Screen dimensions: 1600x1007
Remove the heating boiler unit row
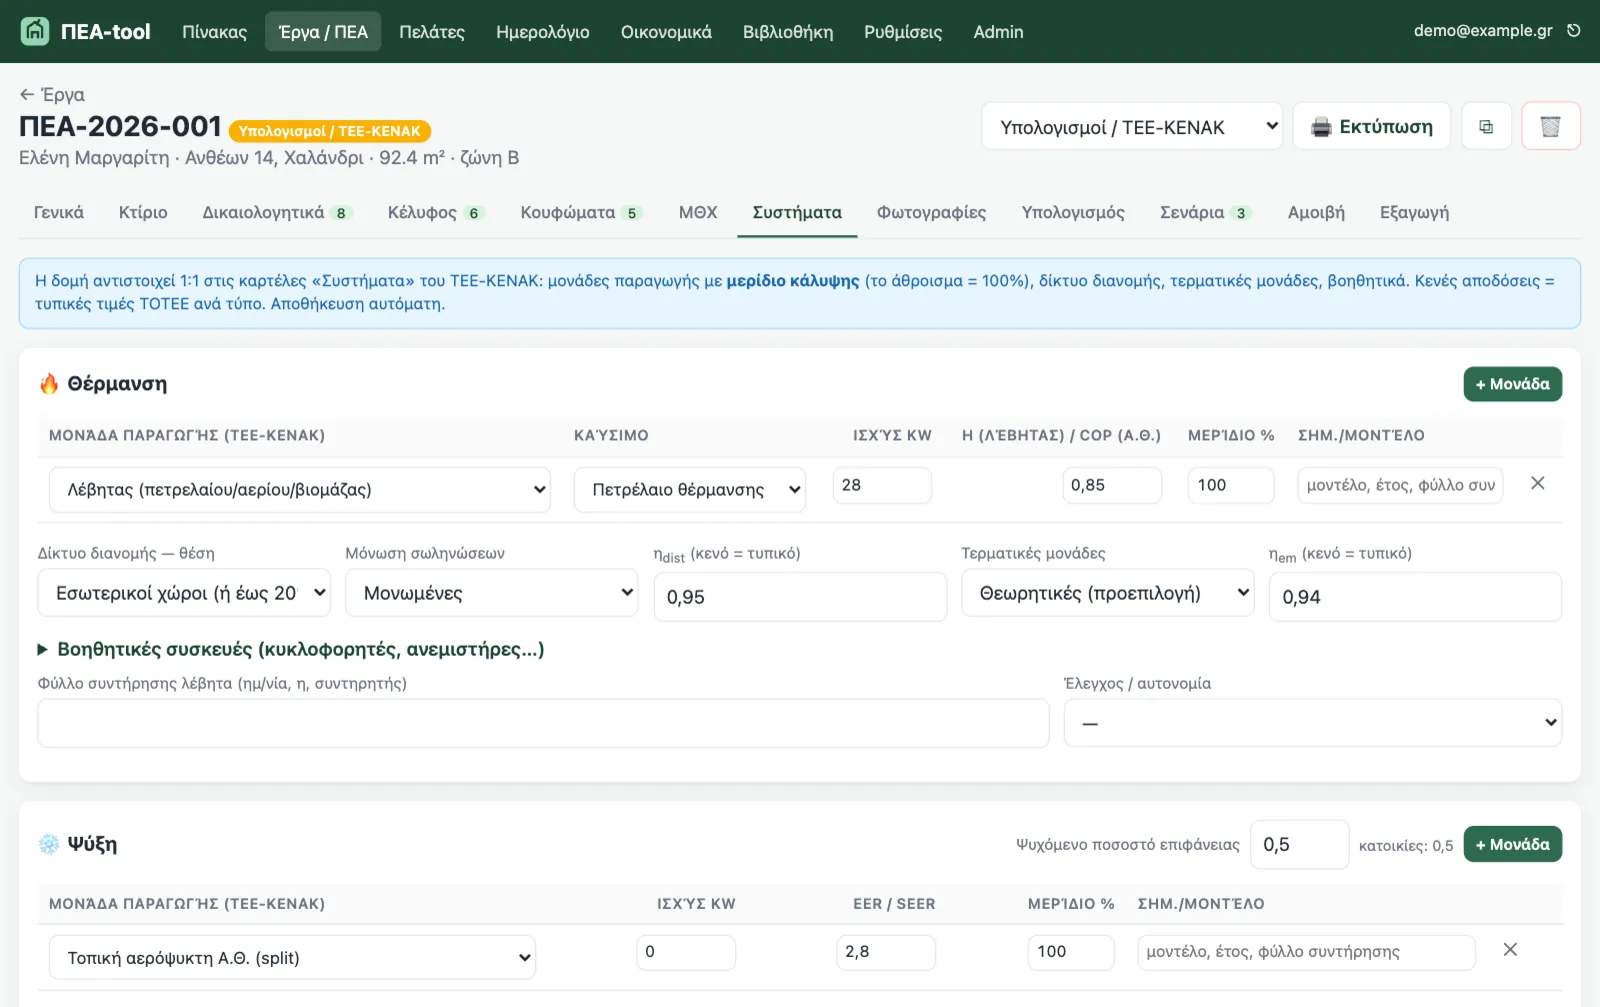coord(1538,483)
